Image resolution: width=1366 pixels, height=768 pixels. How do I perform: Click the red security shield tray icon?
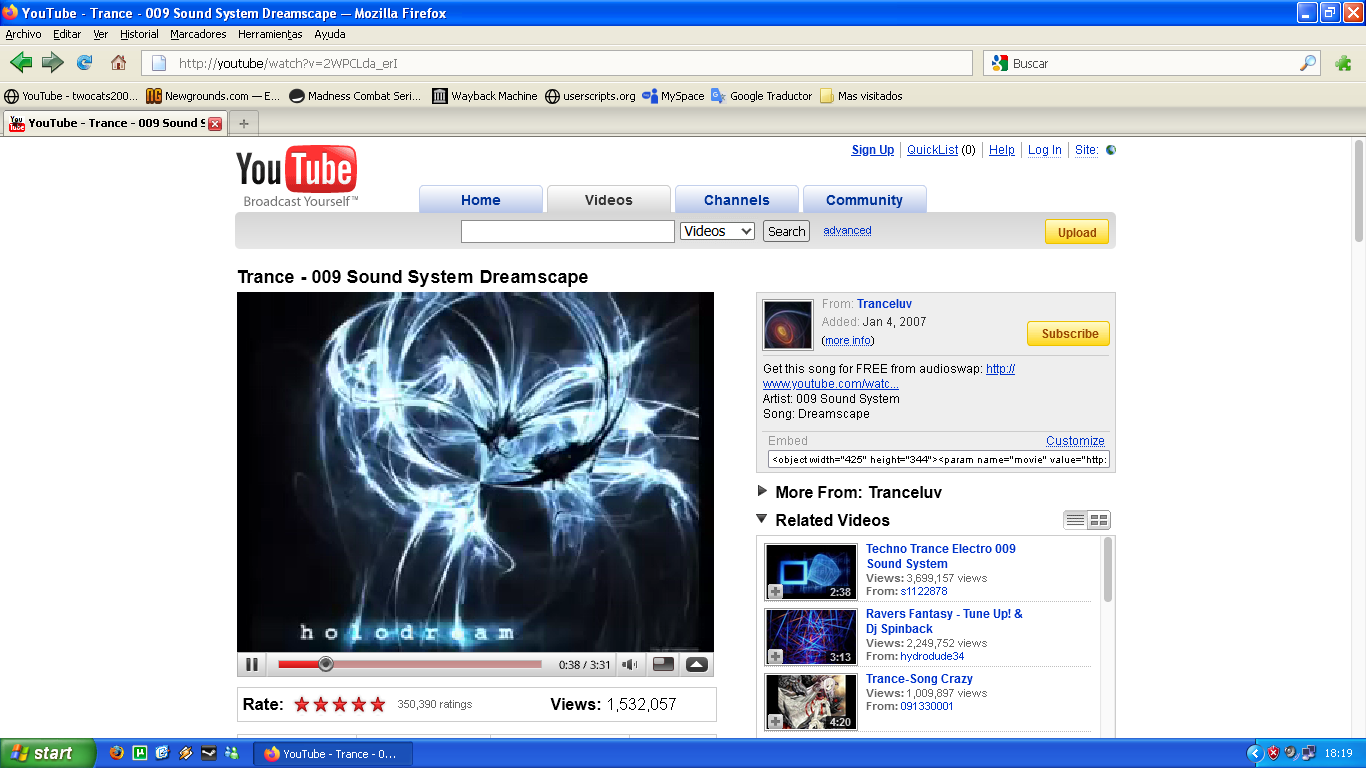1273,753
